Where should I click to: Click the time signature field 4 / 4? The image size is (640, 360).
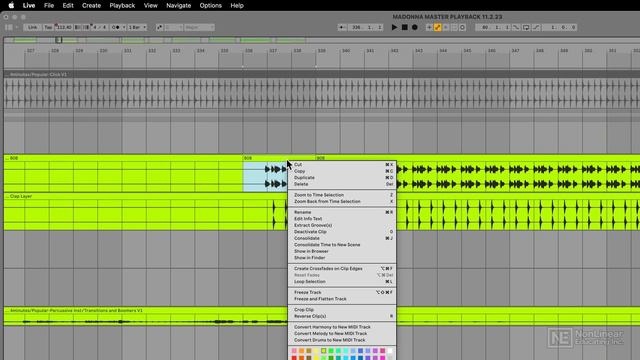coord(99,27)
